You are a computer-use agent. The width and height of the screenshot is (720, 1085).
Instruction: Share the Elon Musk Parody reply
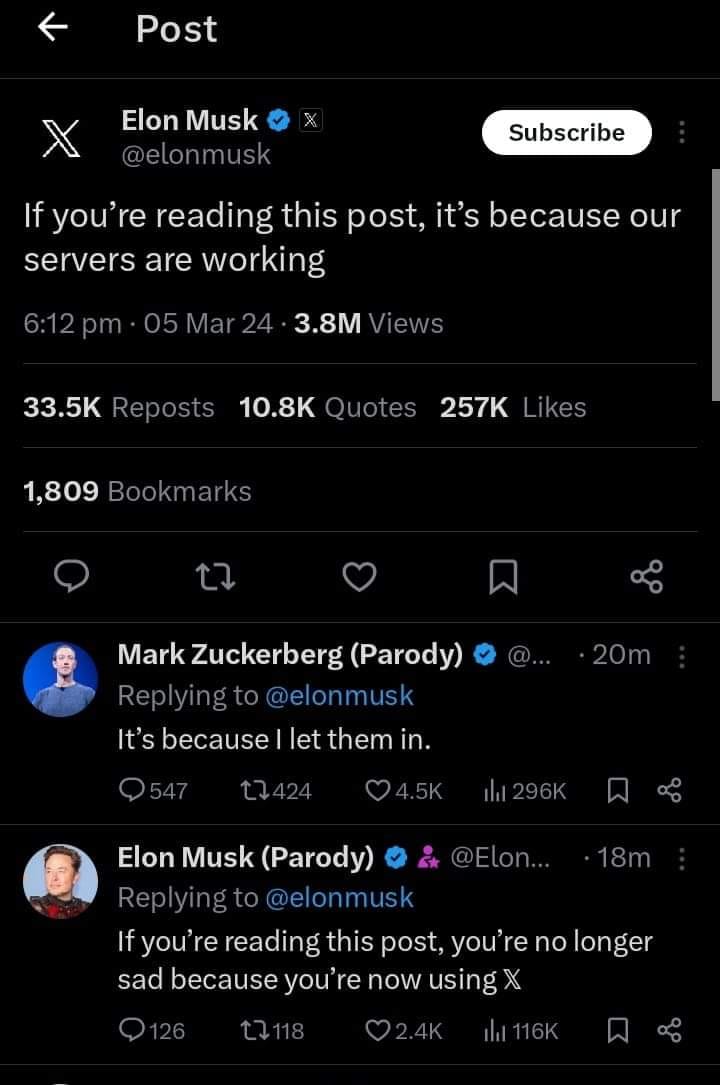[669, 1030]
